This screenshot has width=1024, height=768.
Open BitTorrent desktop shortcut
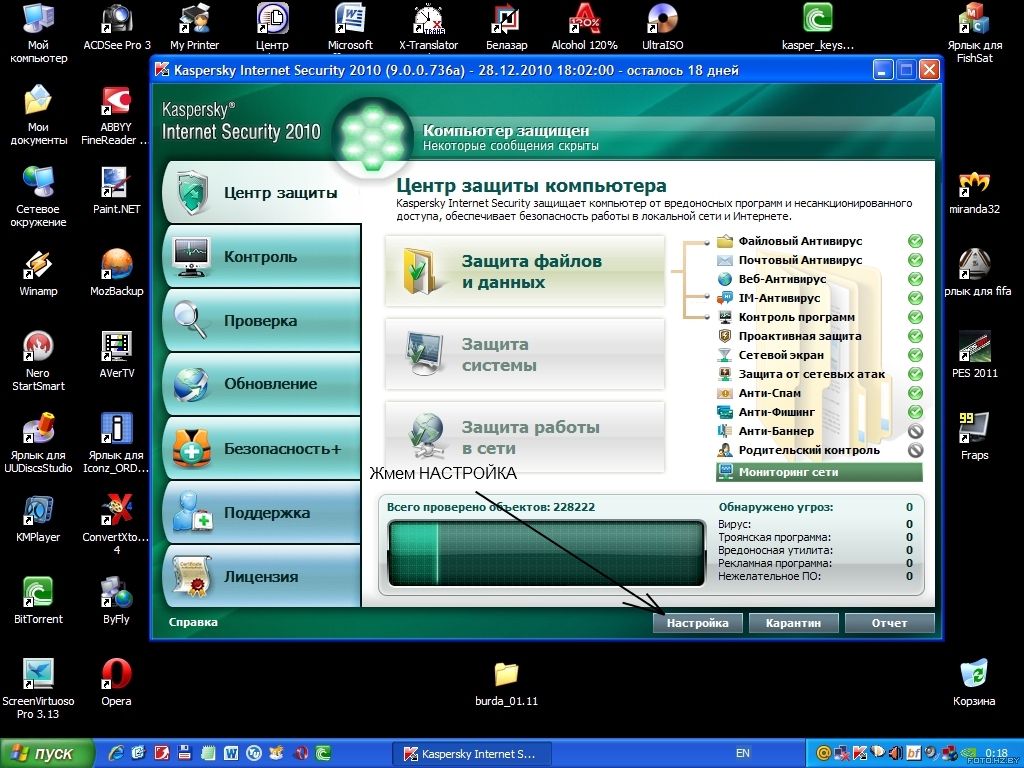[x=38, y=601]
